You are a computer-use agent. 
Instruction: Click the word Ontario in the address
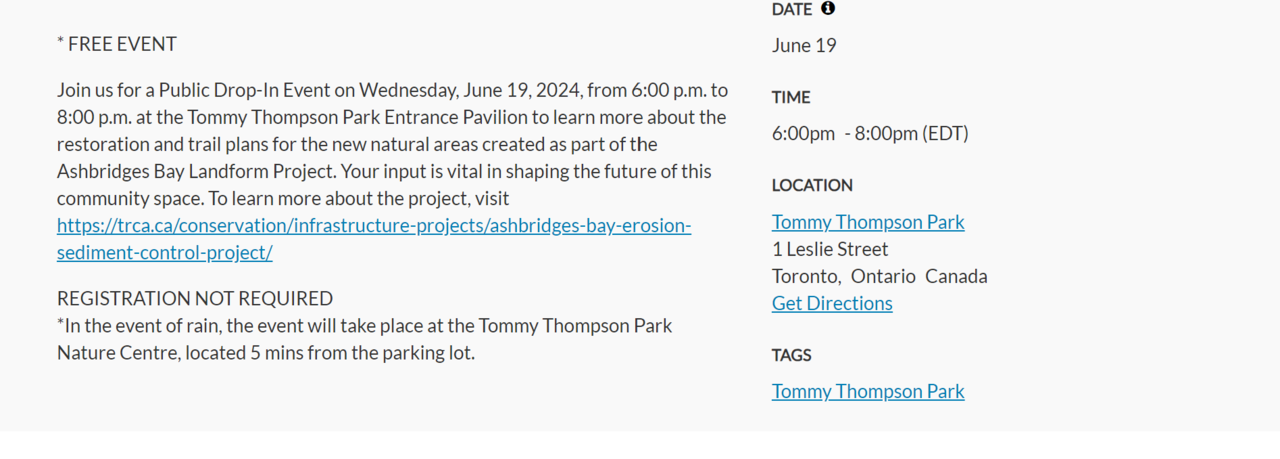882,276
